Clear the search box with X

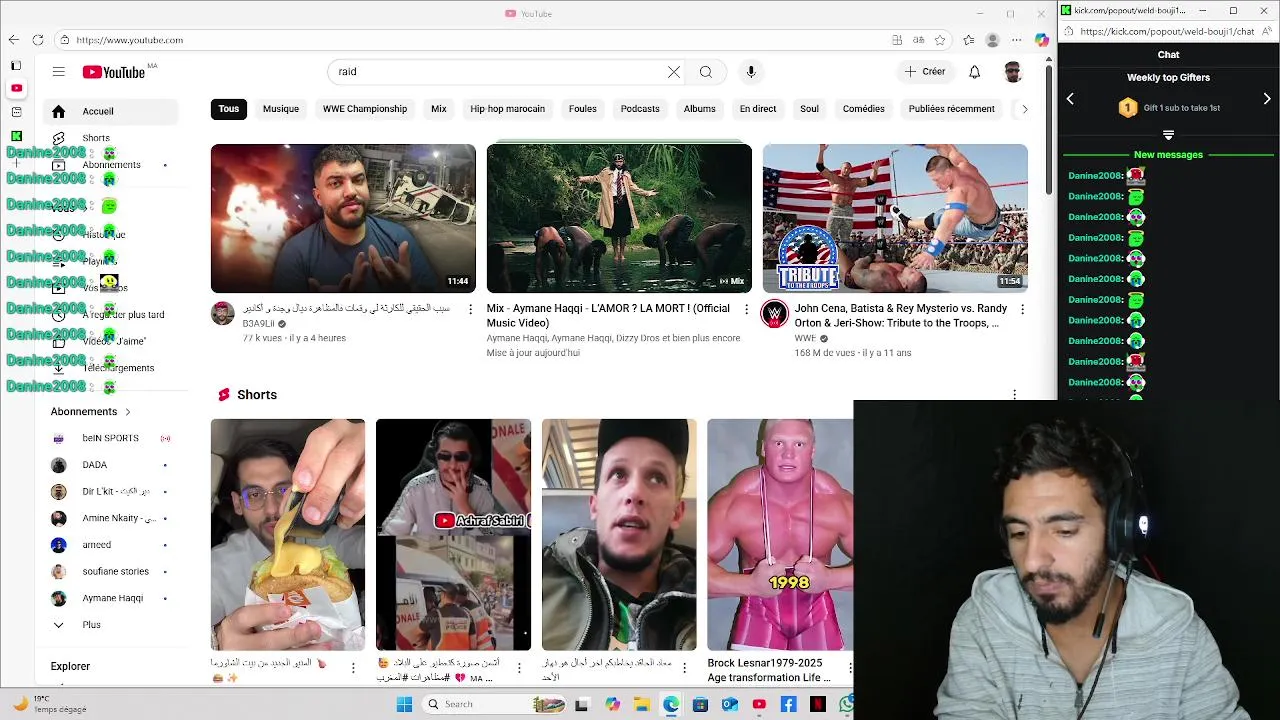(x=674, y=72)
